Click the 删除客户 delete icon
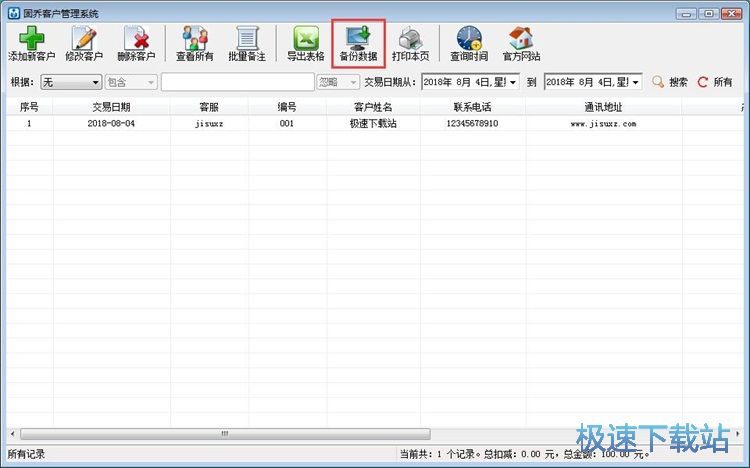The width and height of the screenshot is (750, 468). tap(136, 38)
